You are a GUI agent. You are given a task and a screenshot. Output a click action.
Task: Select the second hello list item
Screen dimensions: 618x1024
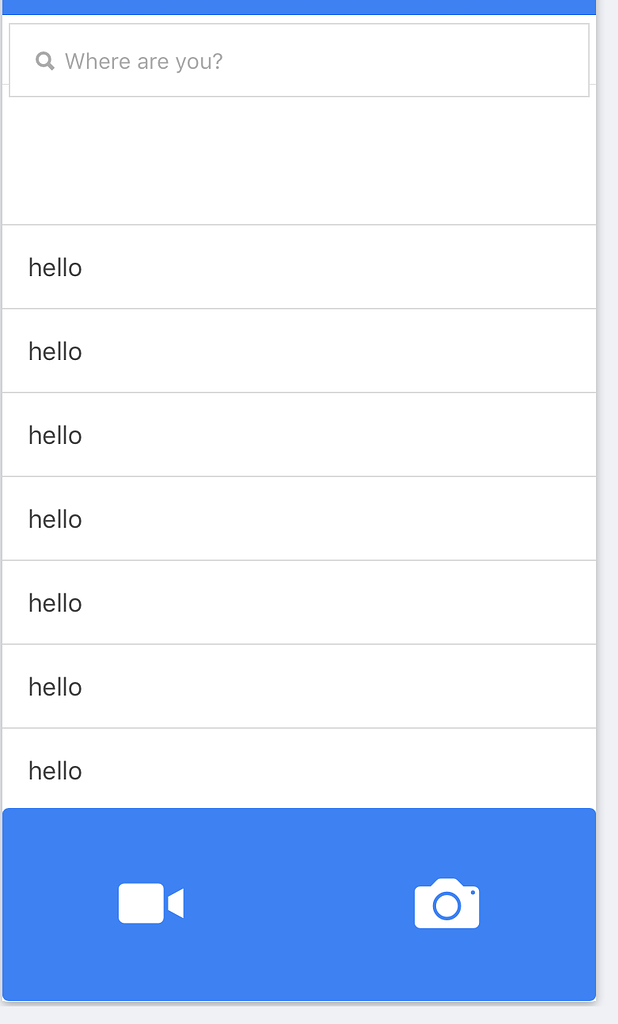299,351
